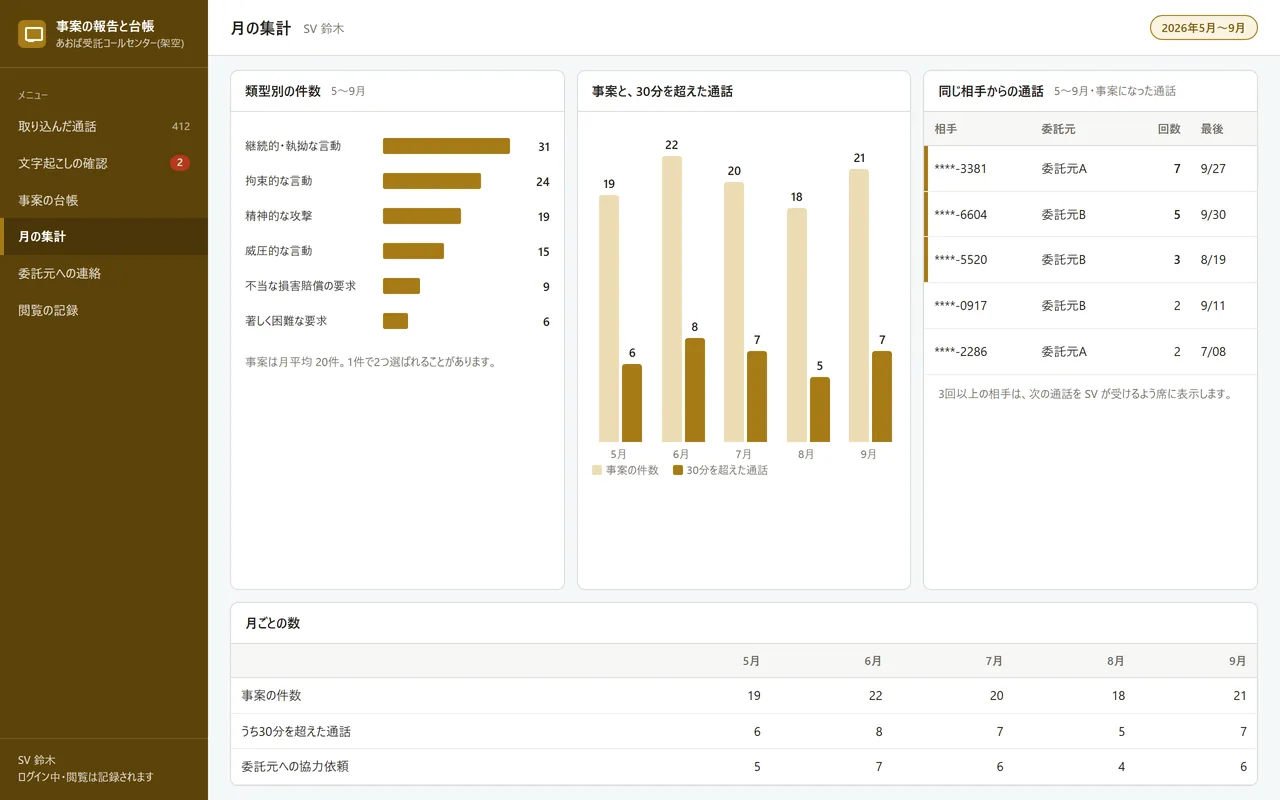The height and width of the screenshot is (800, 1280).
Task: Select the ****-6604 caller row
Action: point(1090,215)
